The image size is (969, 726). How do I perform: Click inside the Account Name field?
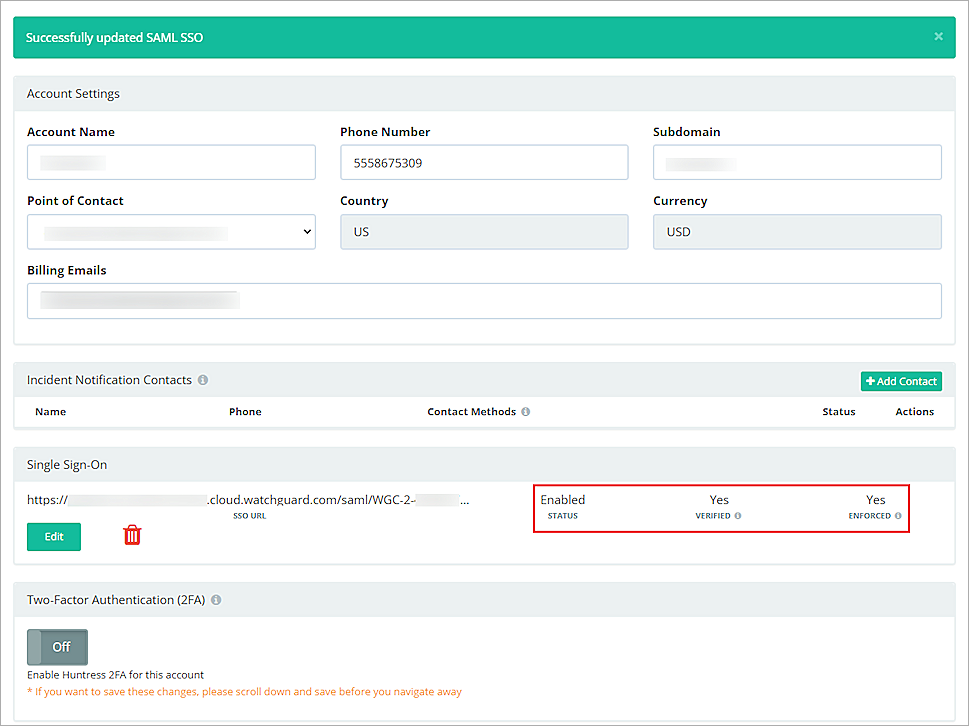[x=171, y=162]
